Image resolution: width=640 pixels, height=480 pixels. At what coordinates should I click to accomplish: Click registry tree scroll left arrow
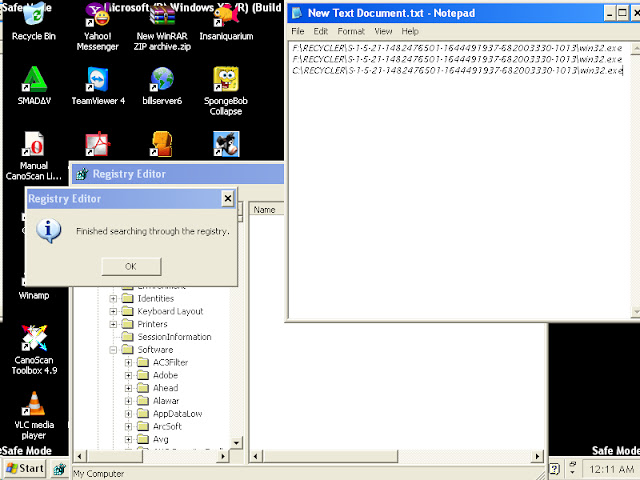click(80, 456)
